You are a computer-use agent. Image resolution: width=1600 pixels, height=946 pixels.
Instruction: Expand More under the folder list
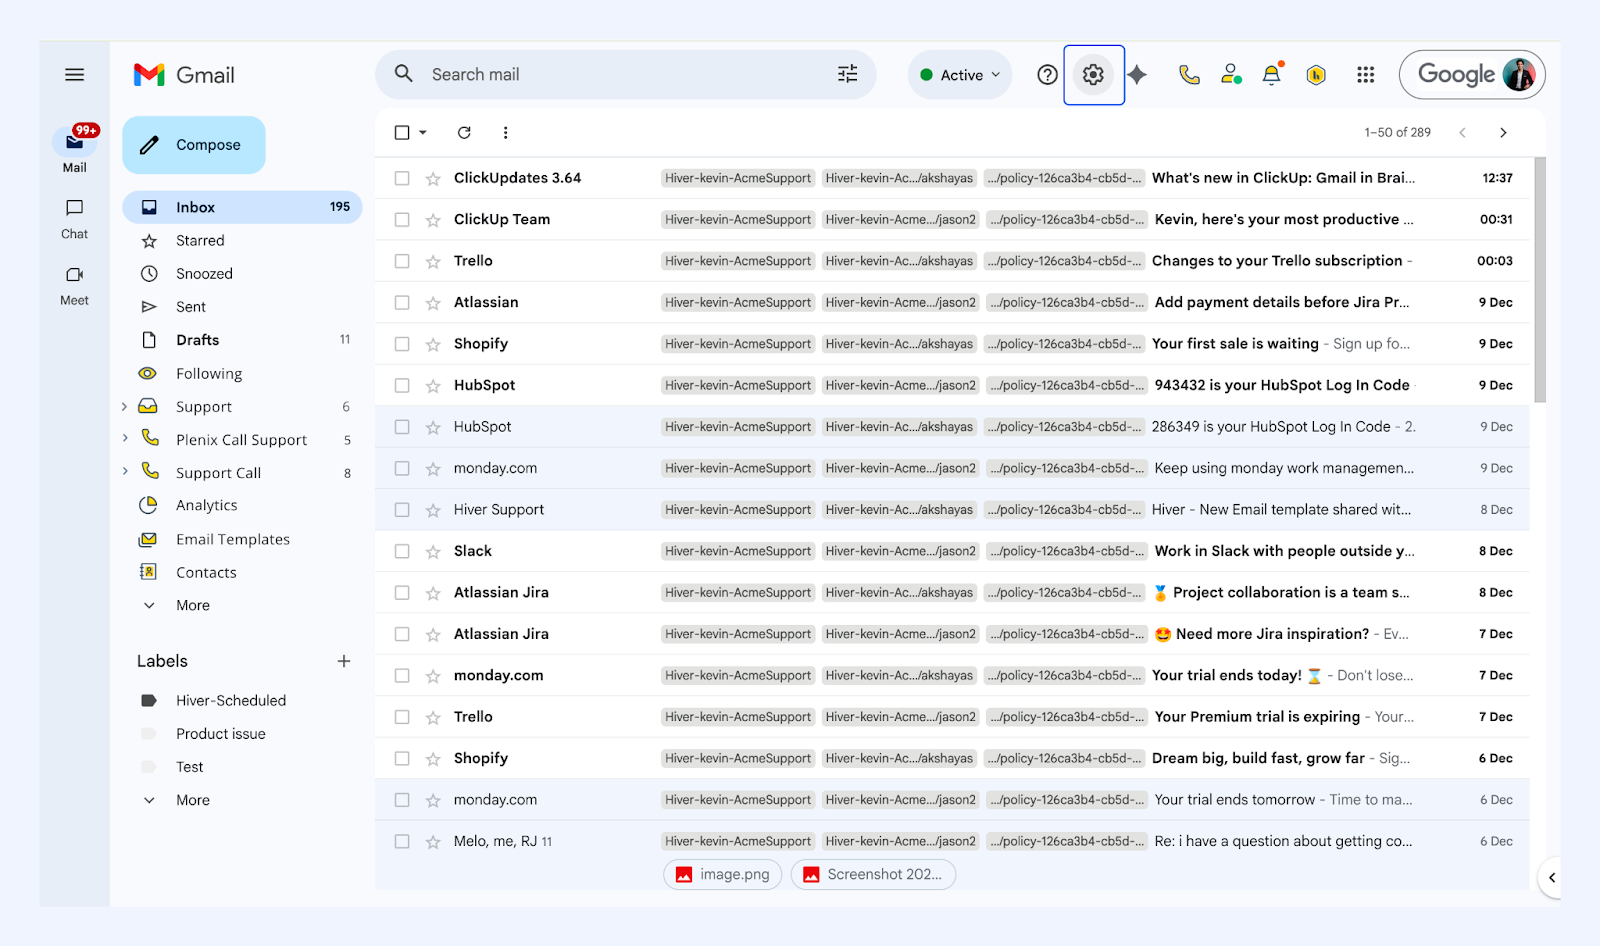coord(192,605)
